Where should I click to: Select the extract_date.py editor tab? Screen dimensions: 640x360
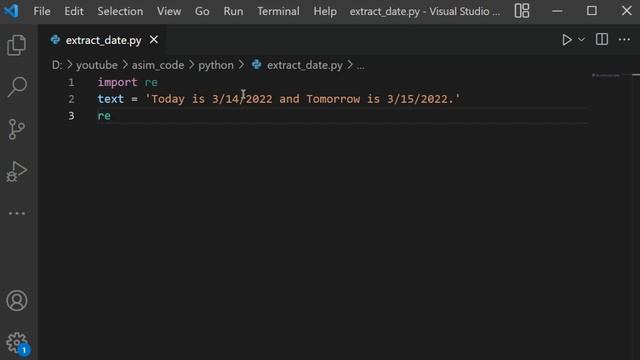(x=103, y=40)
